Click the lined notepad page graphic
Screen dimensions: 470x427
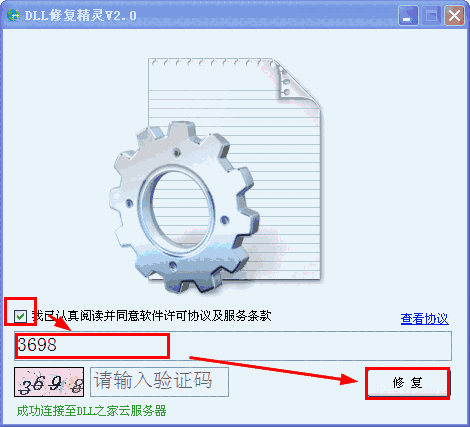(235, 168)
